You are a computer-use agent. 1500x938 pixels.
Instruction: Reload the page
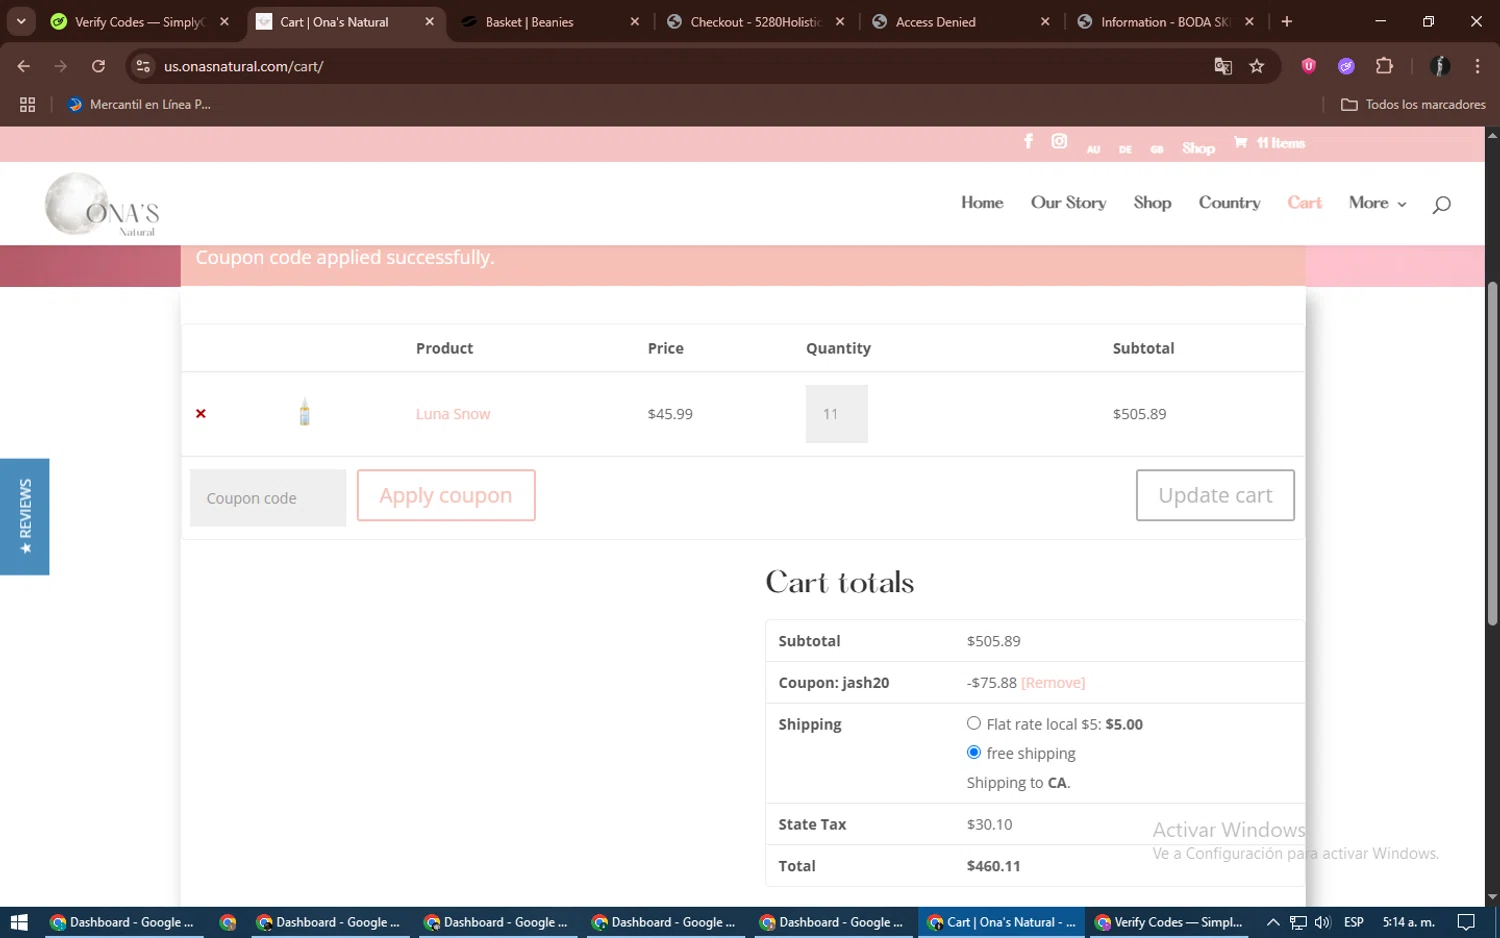(x=98, y=66)
